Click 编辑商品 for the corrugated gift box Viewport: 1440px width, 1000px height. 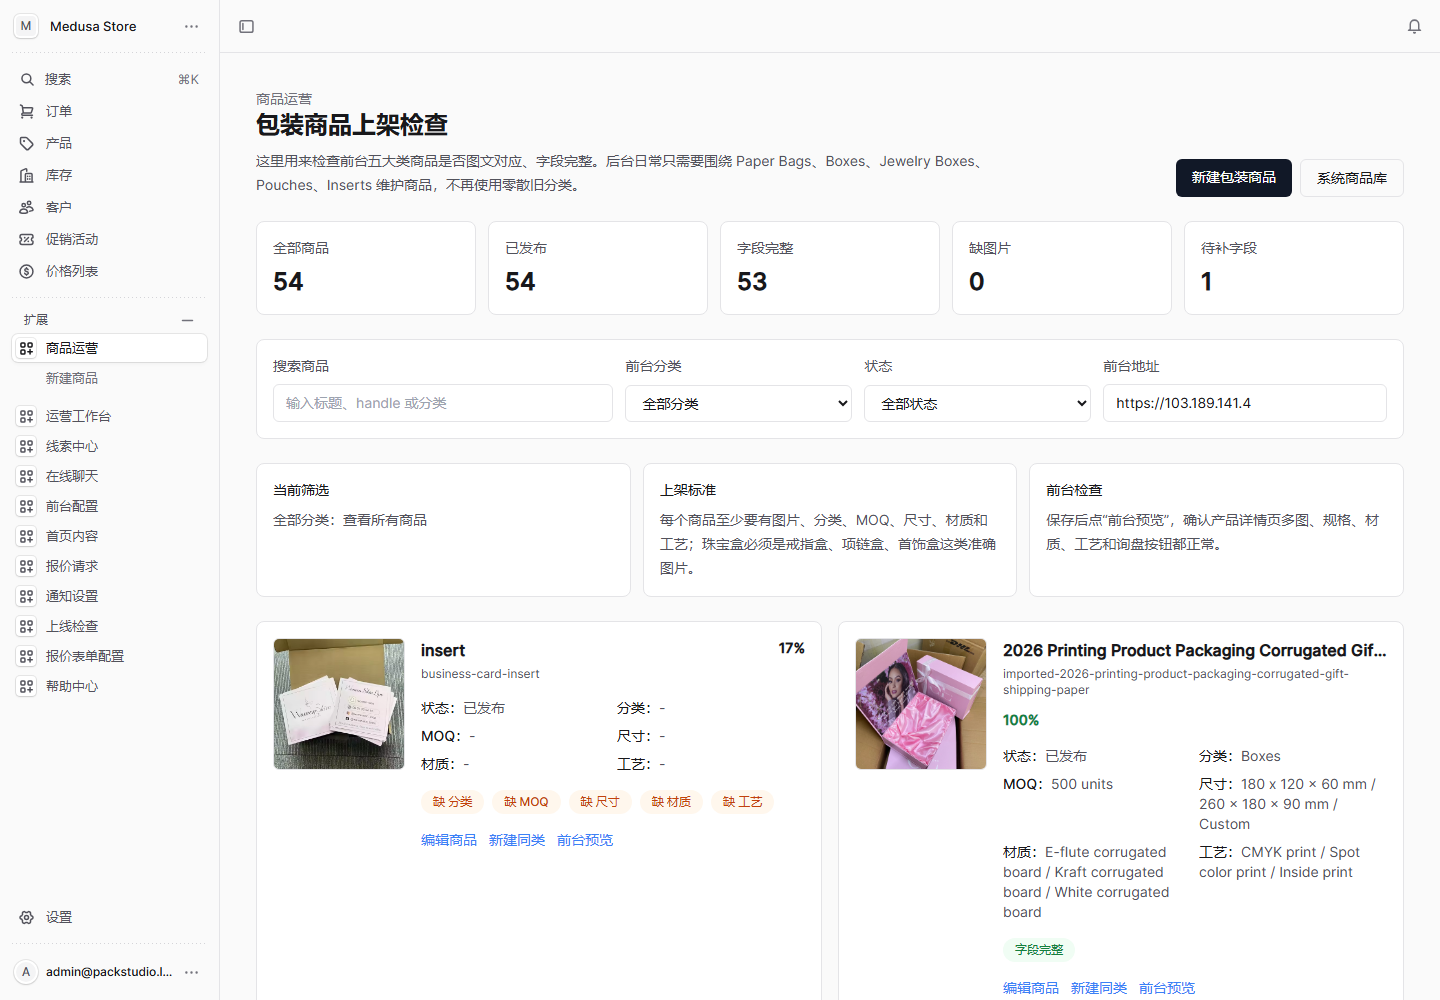click(1031, 988)
